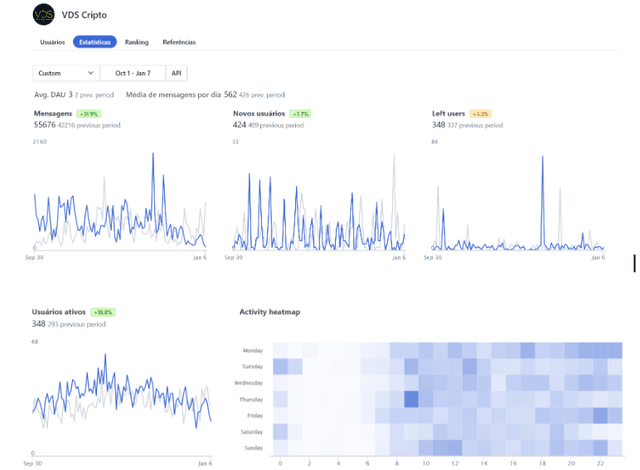
Task: Click the VDS Cripto logo avatar
Action: point(44,15)
